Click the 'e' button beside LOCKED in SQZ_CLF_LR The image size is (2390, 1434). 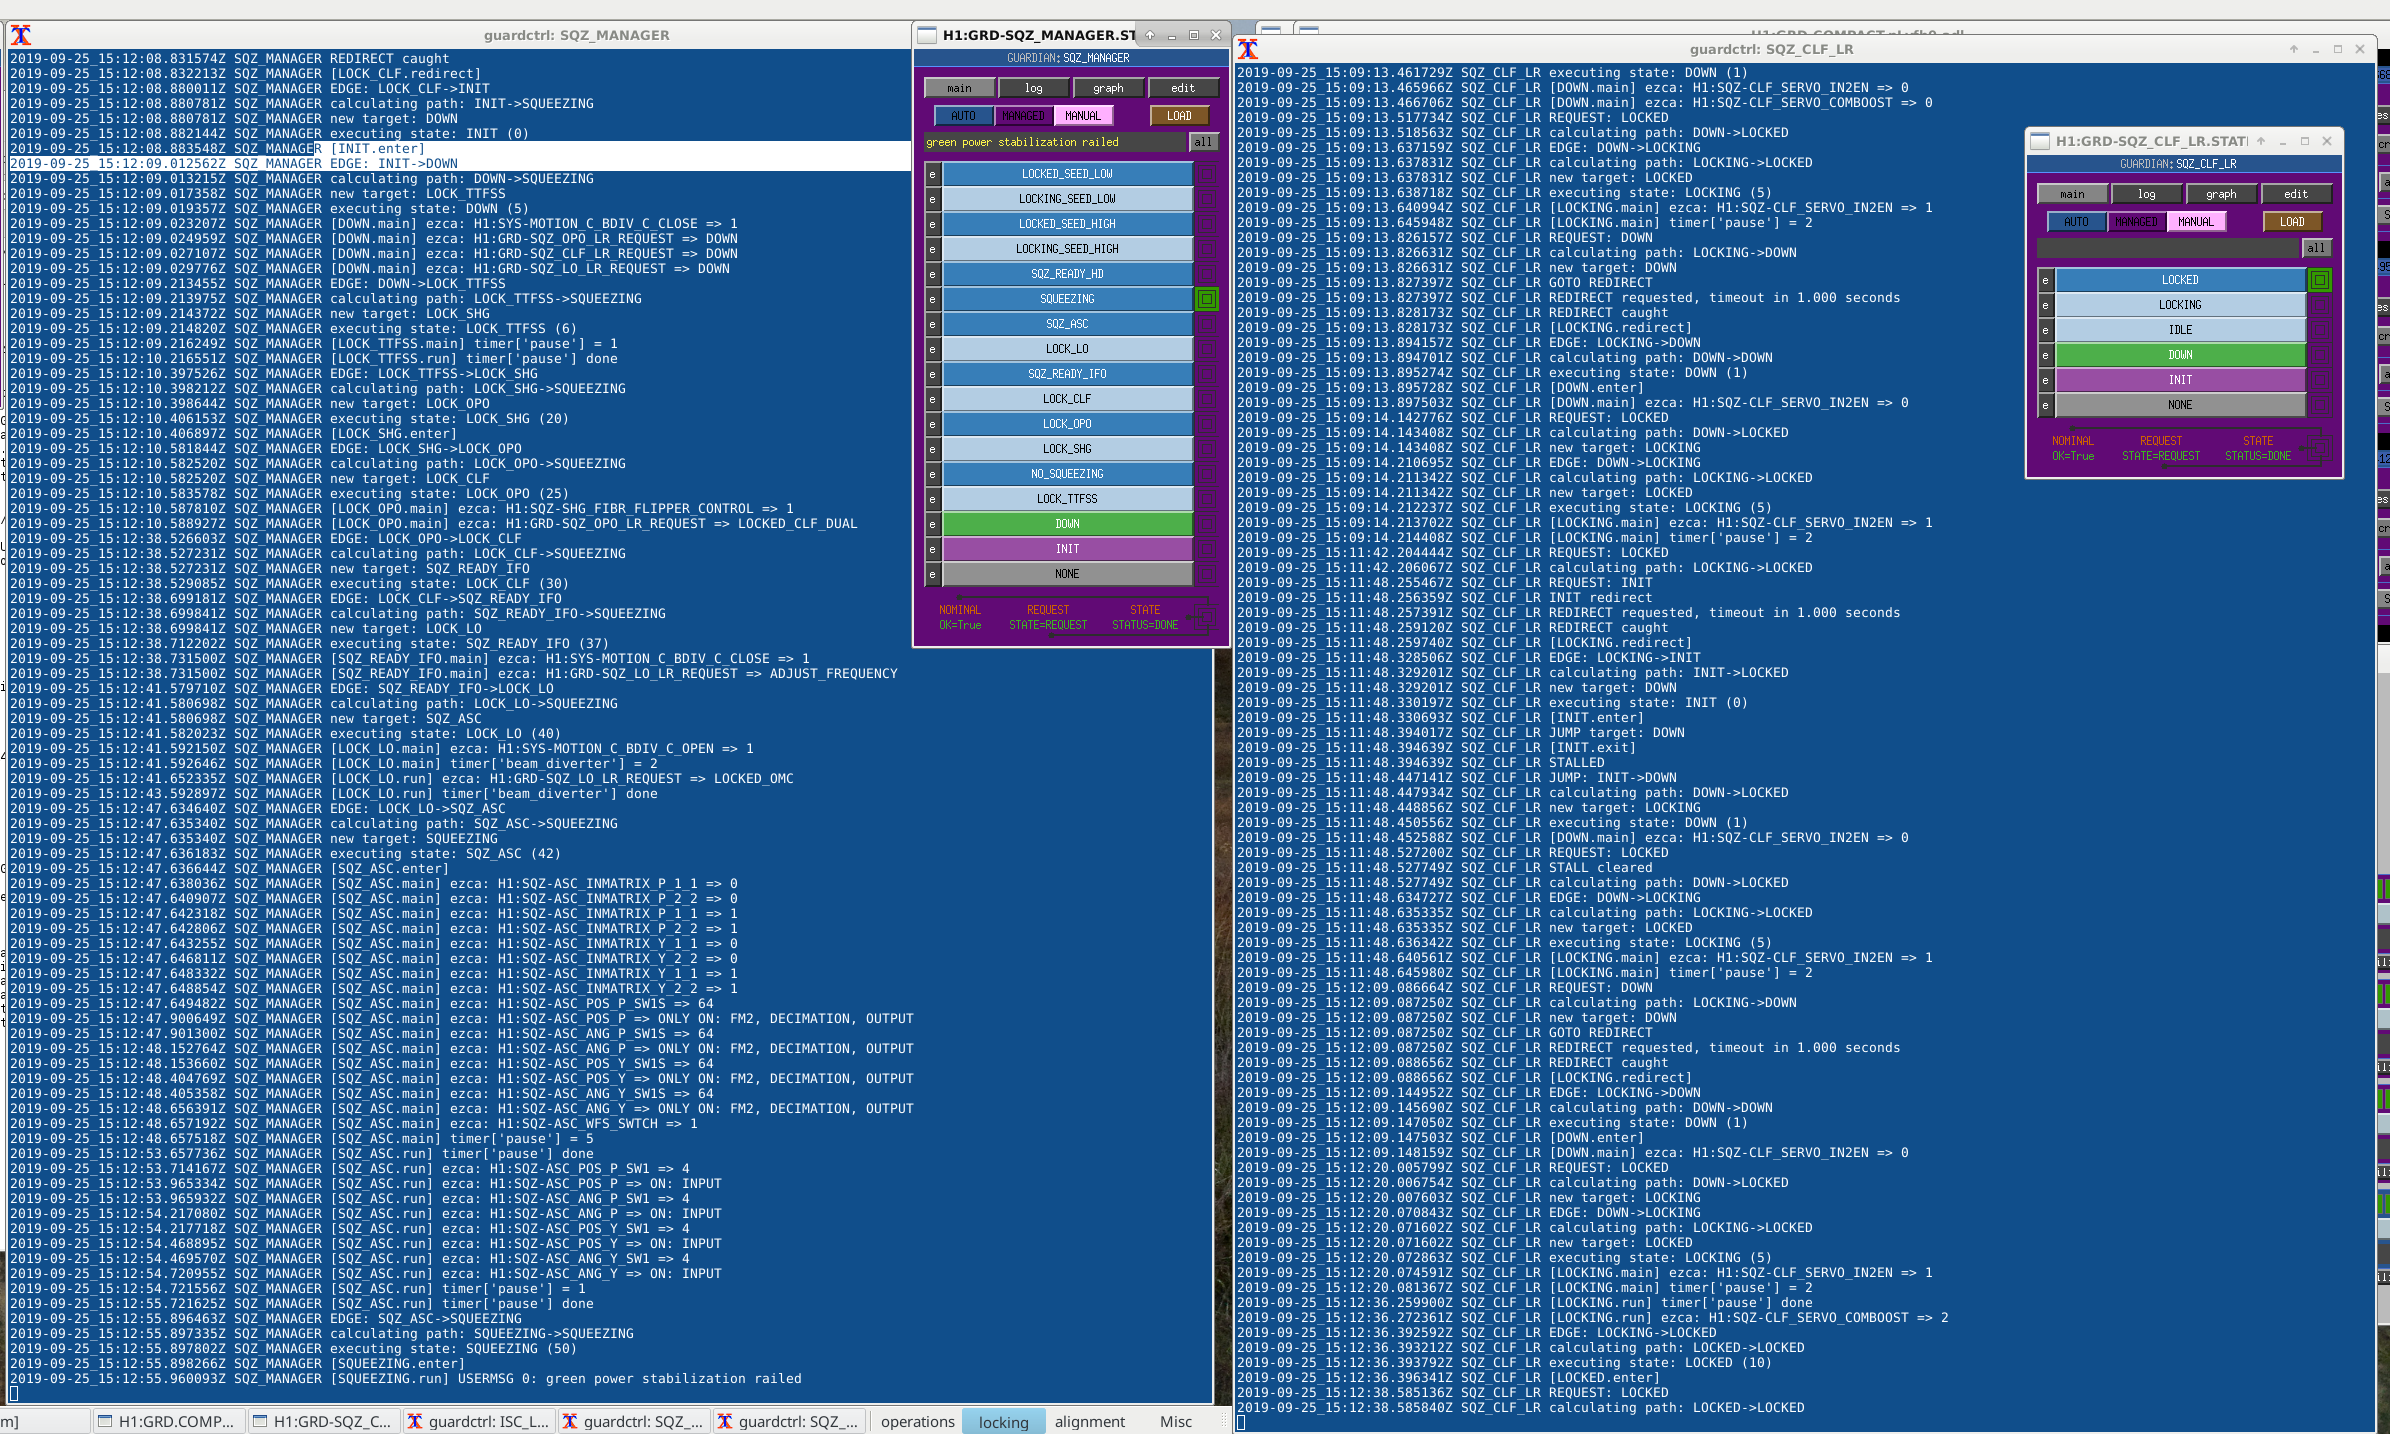(x=2045, y=280)
